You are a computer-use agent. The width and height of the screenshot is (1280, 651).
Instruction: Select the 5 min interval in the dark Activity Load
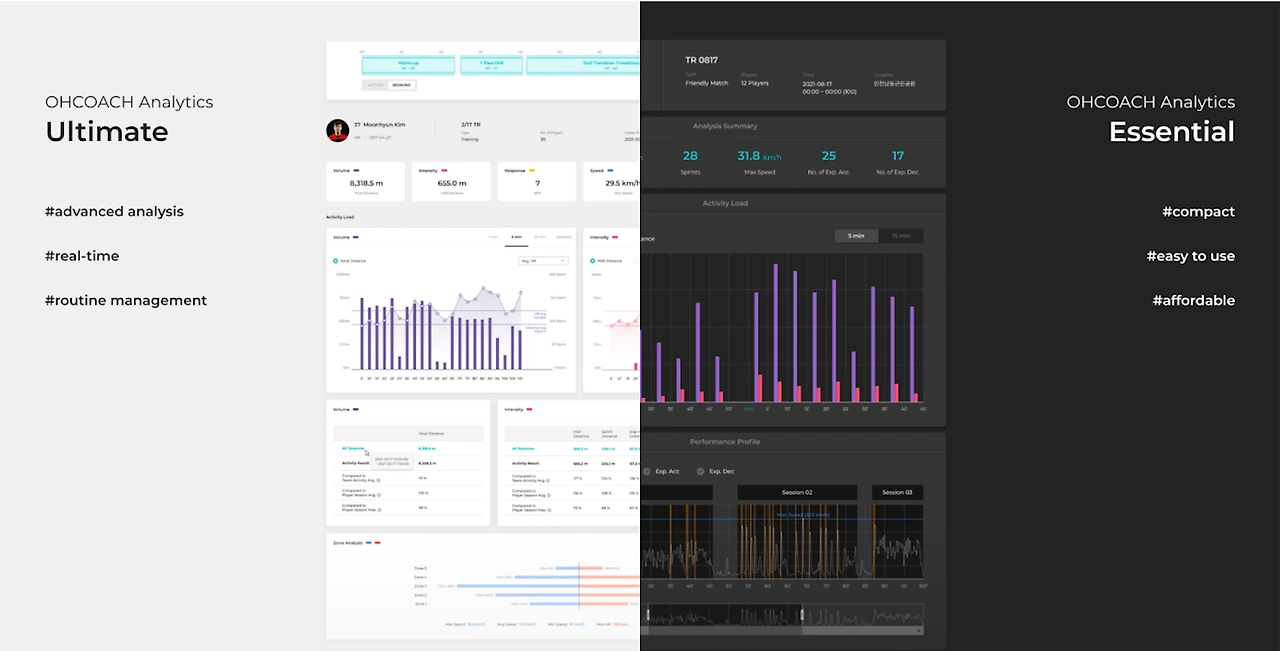(857, 236)
